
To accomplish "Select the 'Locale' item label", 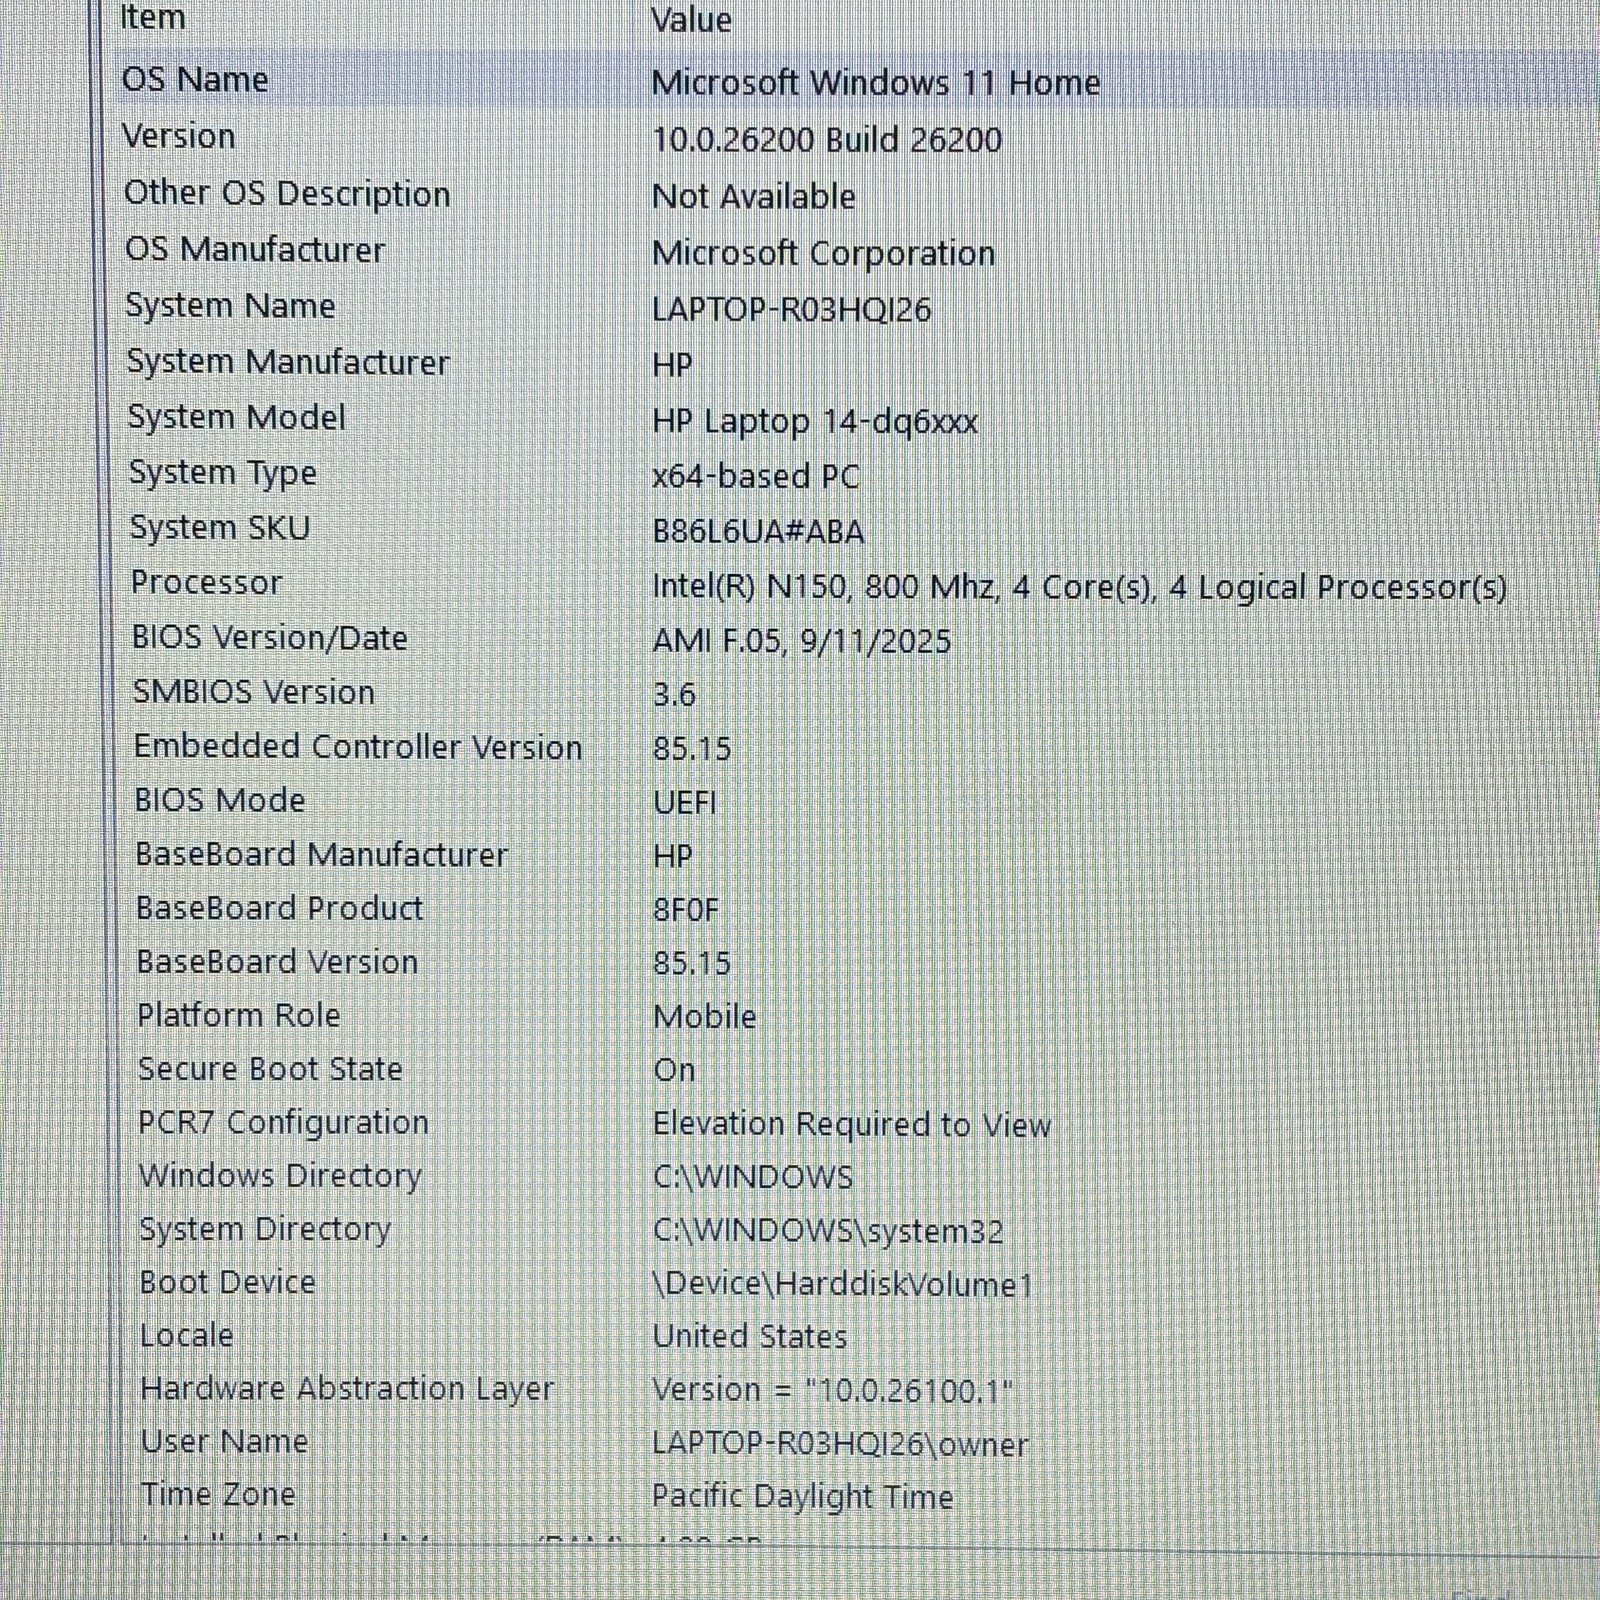I will click(x=187, y=1334).
